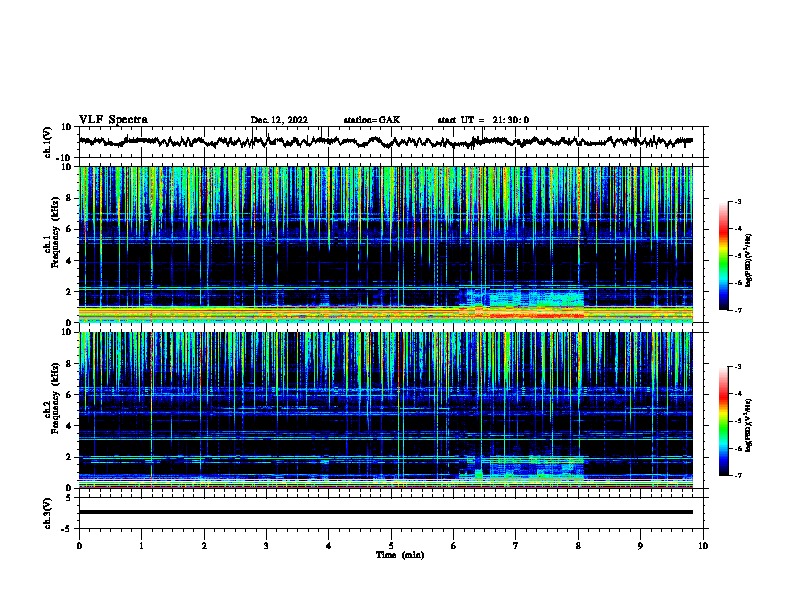This screenshot has height=612, width=792.
Task: Click time axis tick label "2"
Action: click(204, 546)
